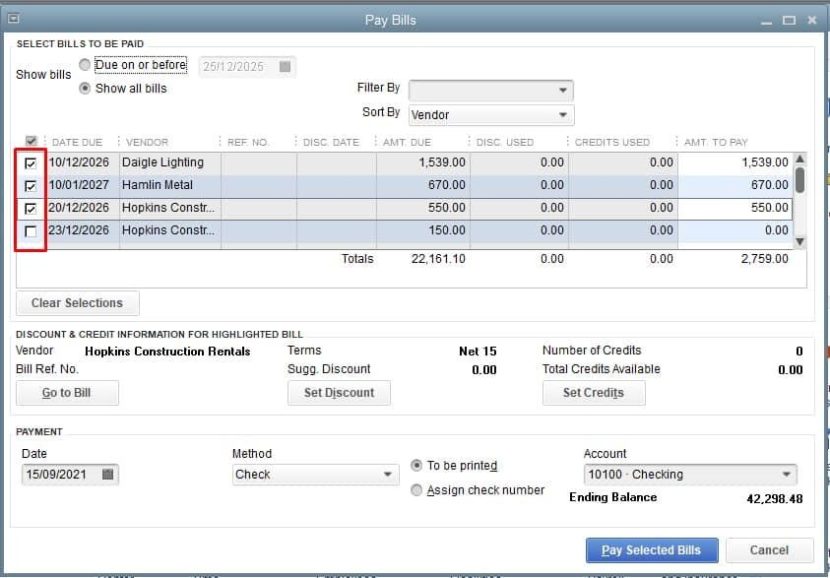Click the scroll-up arrow on the bills list
The width and height of the screenshot is (830, 578).
(799, 161)
